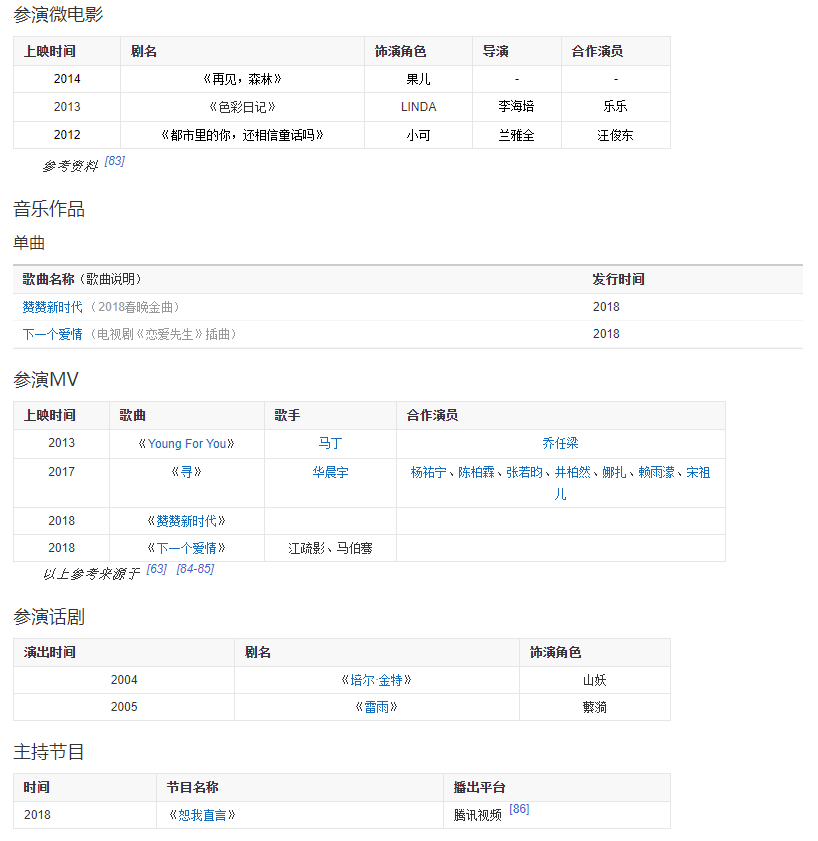Screen dimensions: 818x841
Task: Open 下一个爱情 link in the MV table
Action: (x=186, y=548)
